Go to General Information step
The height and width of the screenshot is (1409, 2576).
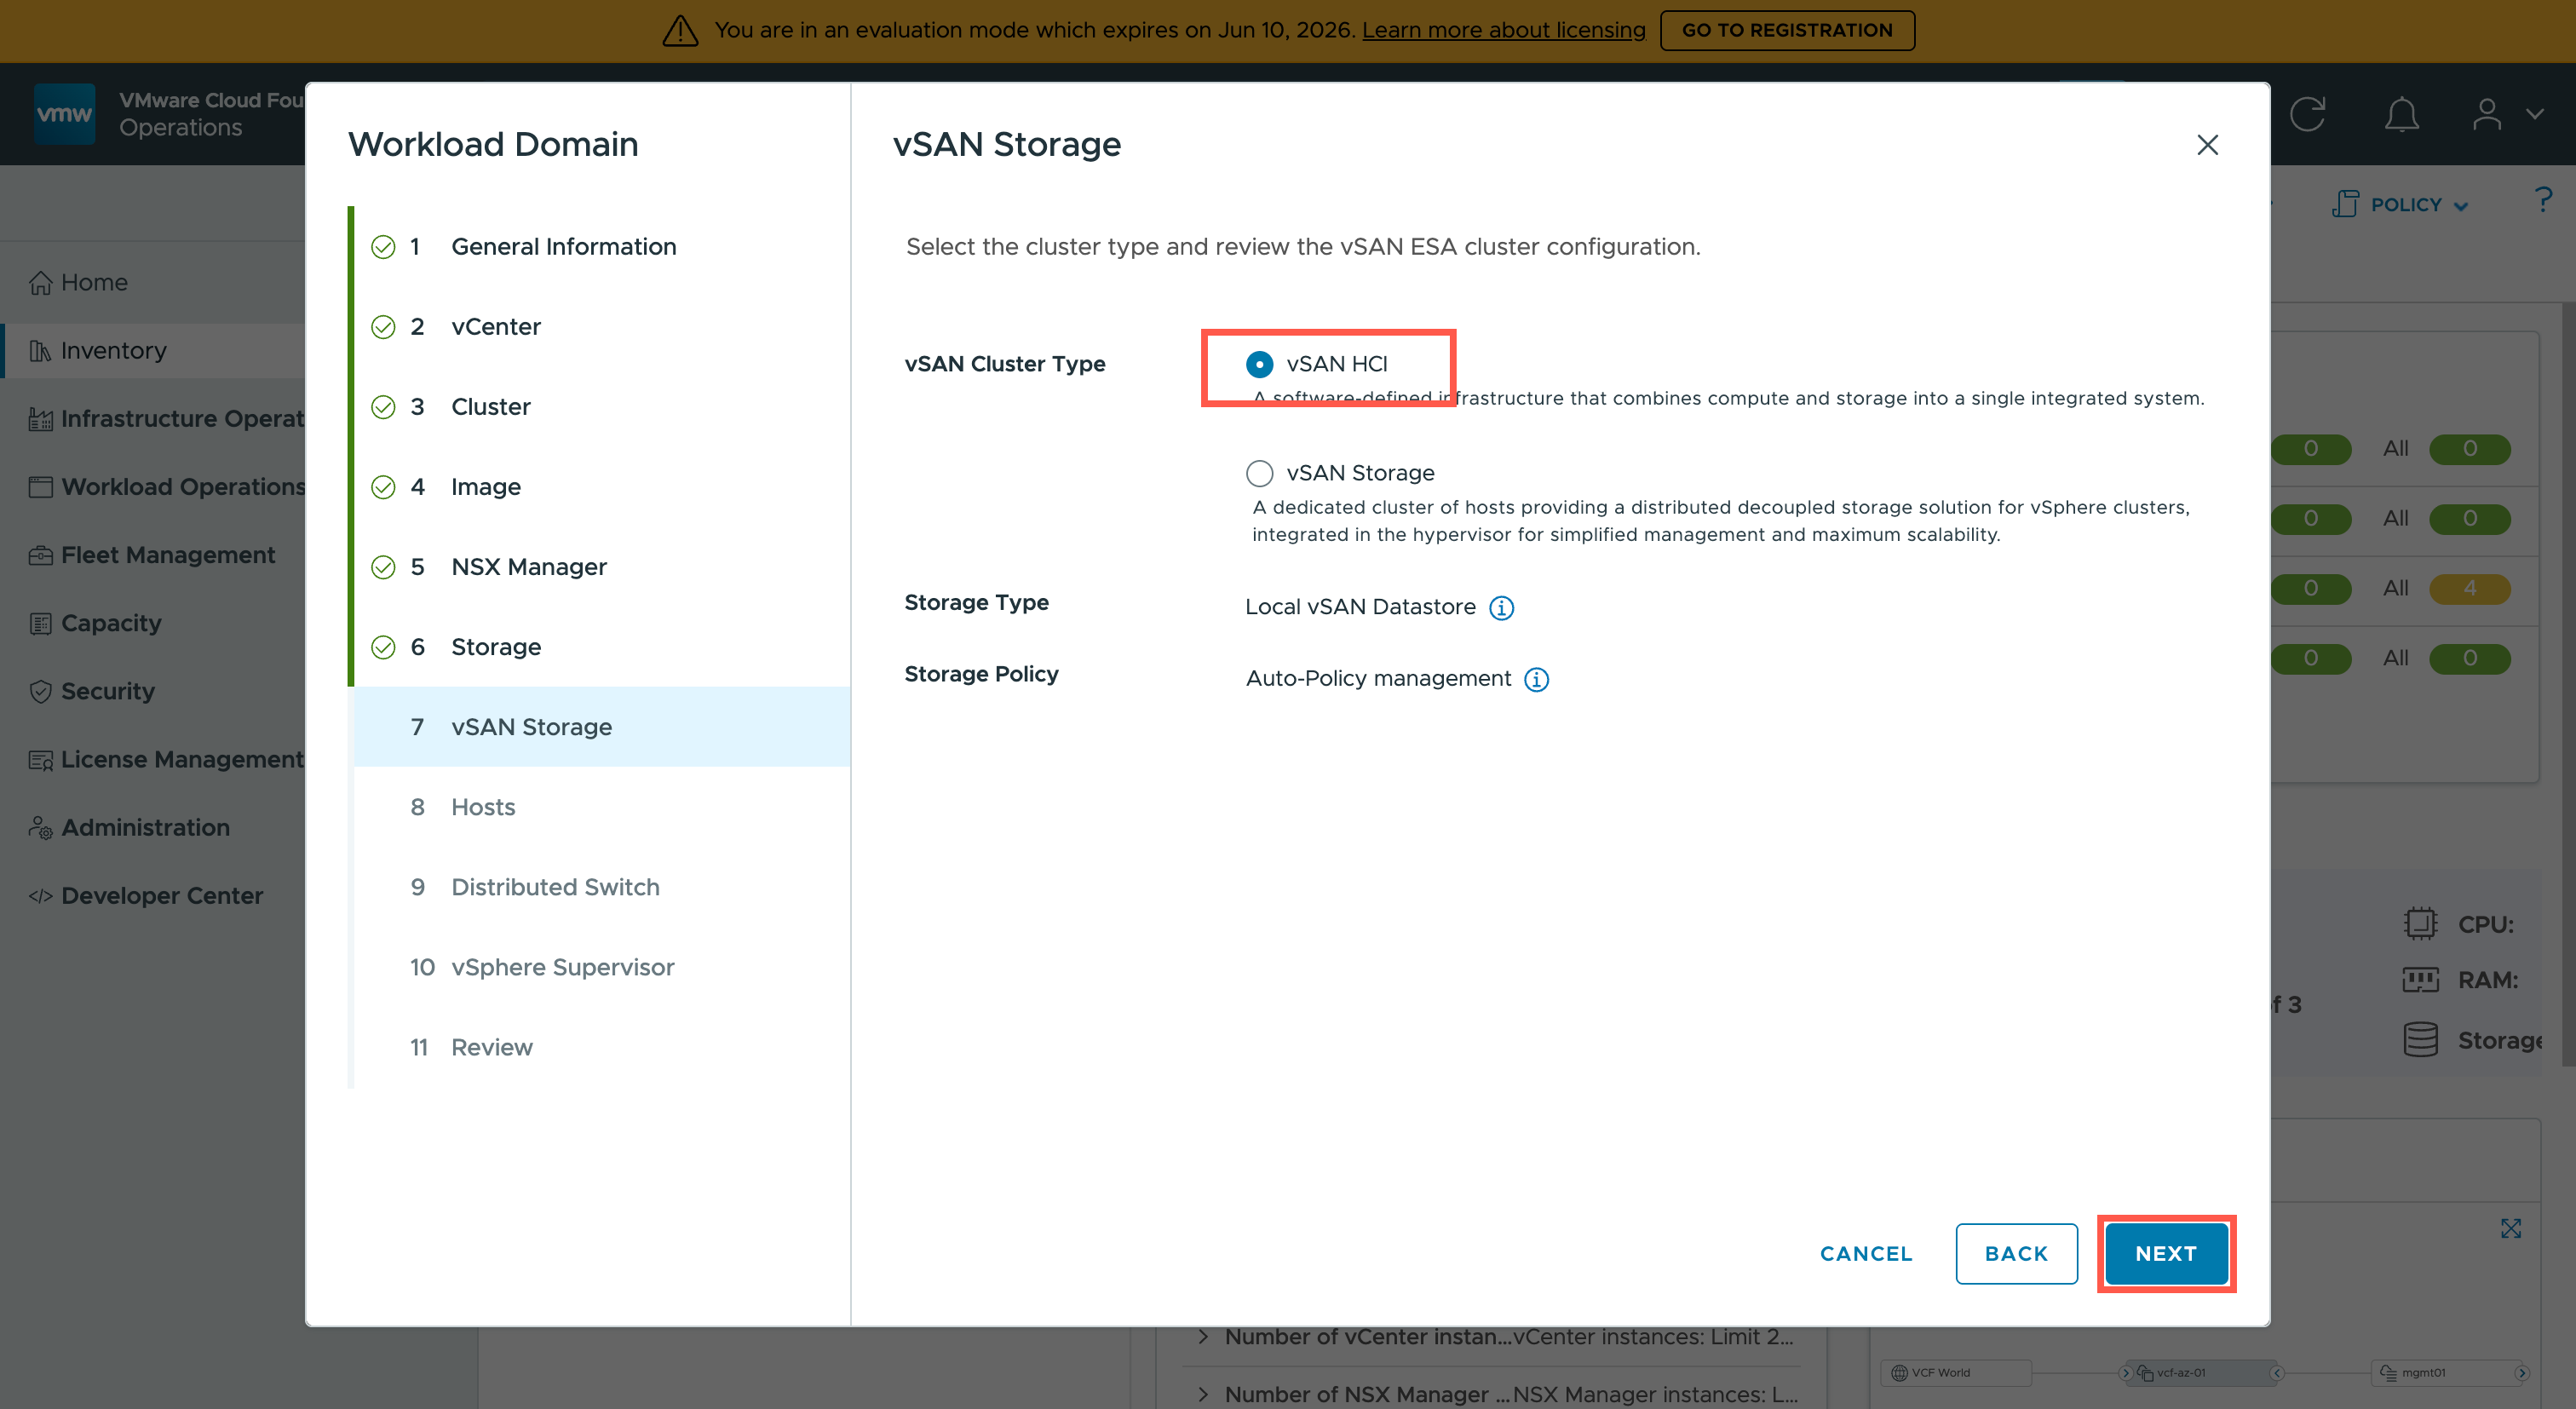(563, 247)
